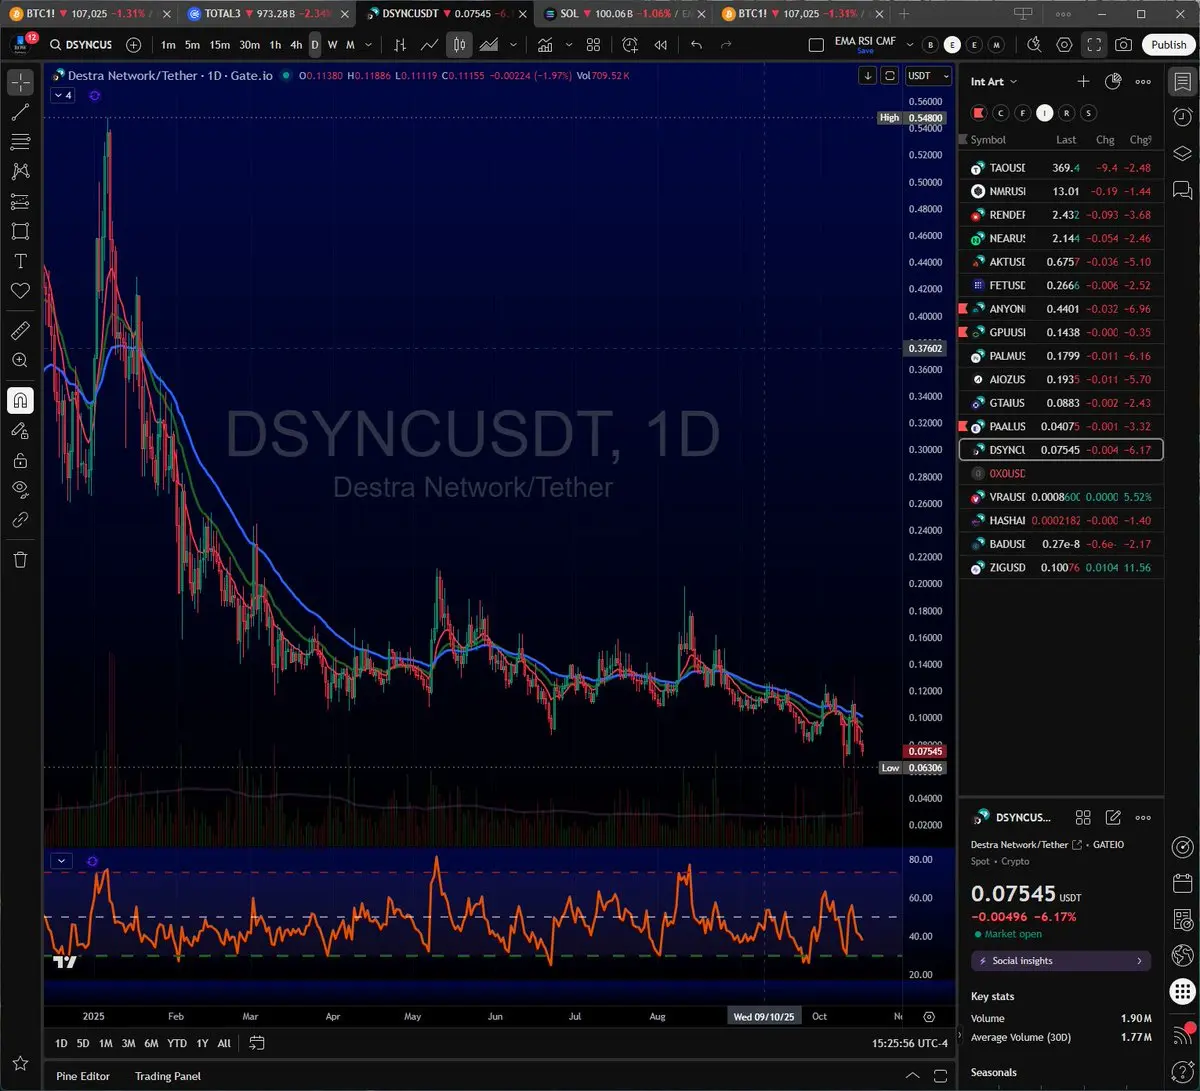Set chart range to All
The image size is (1200, 1091).
tap(224, 1043)
